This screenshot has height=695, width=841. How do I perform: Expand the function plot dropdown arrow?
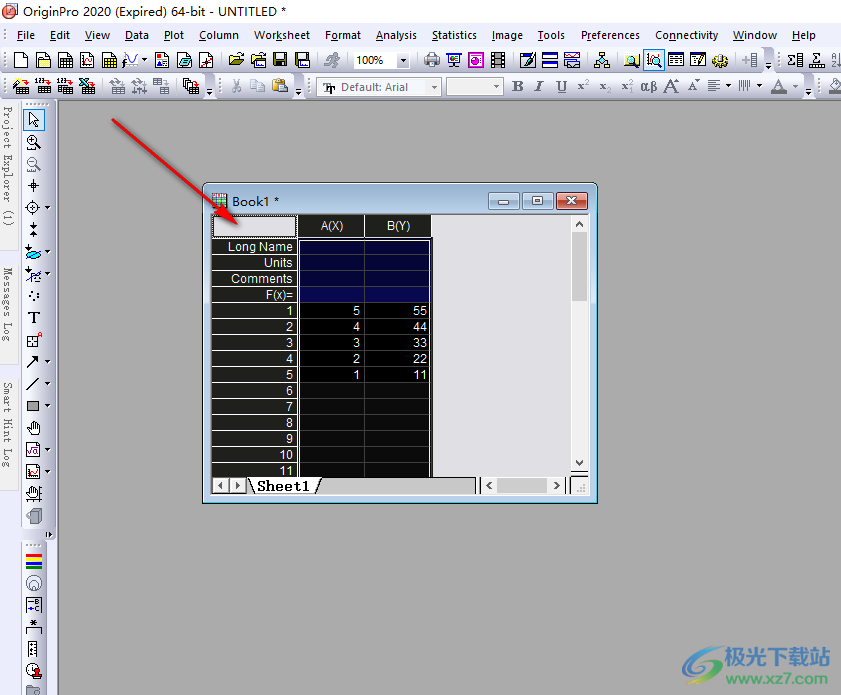pyautogui.click(x=144, y=60)
